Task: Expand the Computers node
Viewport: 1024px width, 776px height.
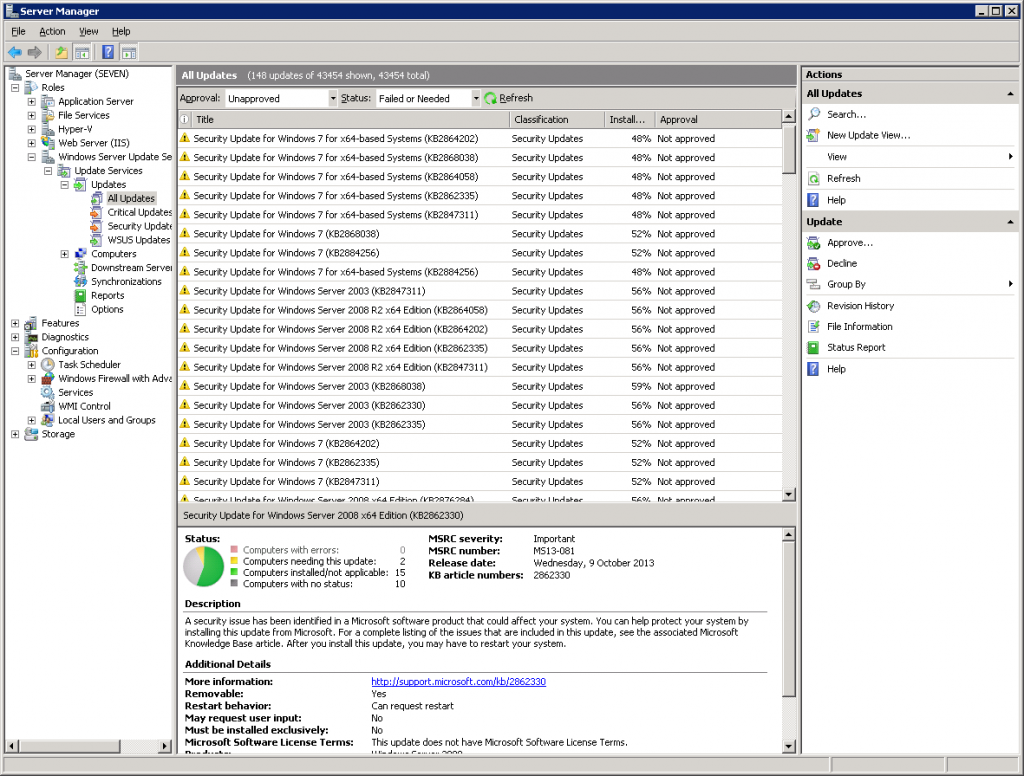Action: 65,254
